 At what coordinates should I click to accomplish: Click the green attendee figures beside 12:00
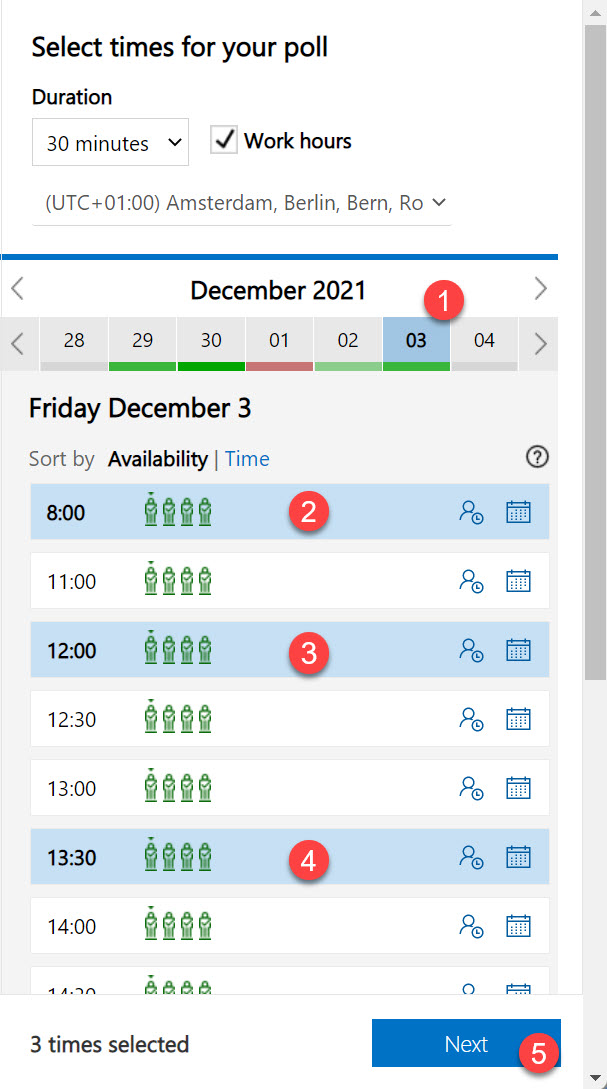click(177, 648)
